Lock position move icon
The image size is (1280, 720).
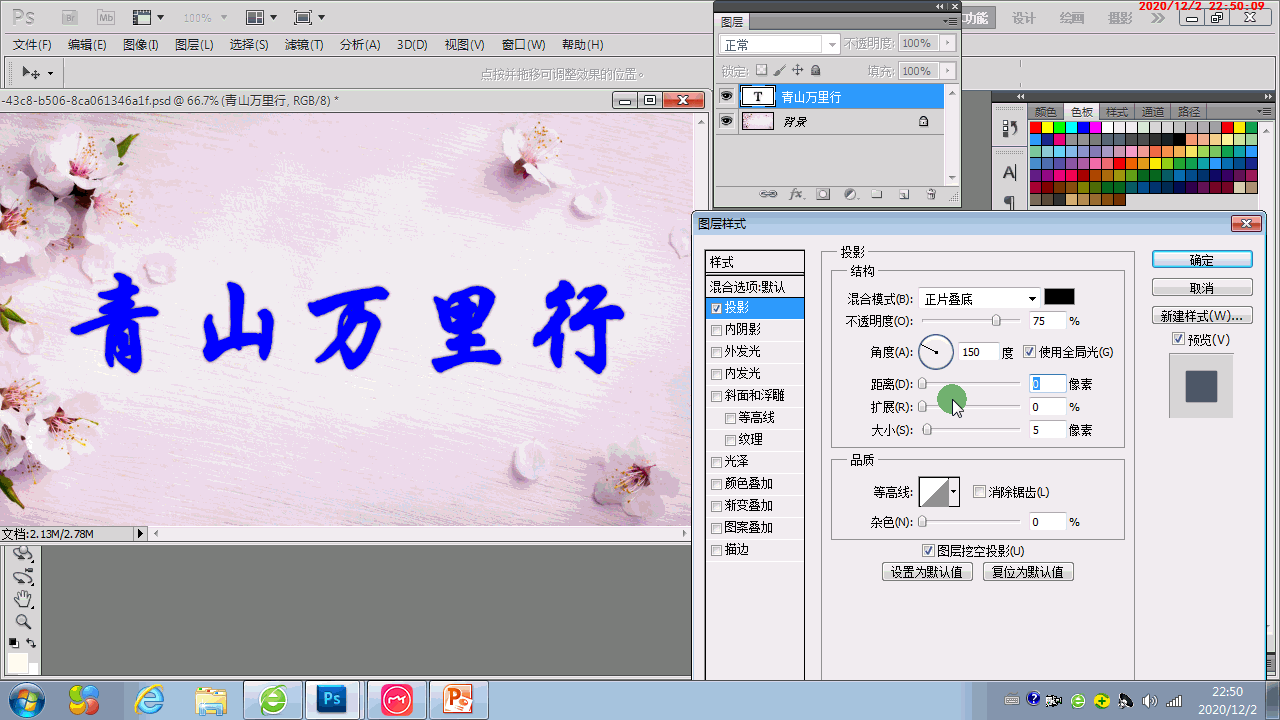[797, 71]
